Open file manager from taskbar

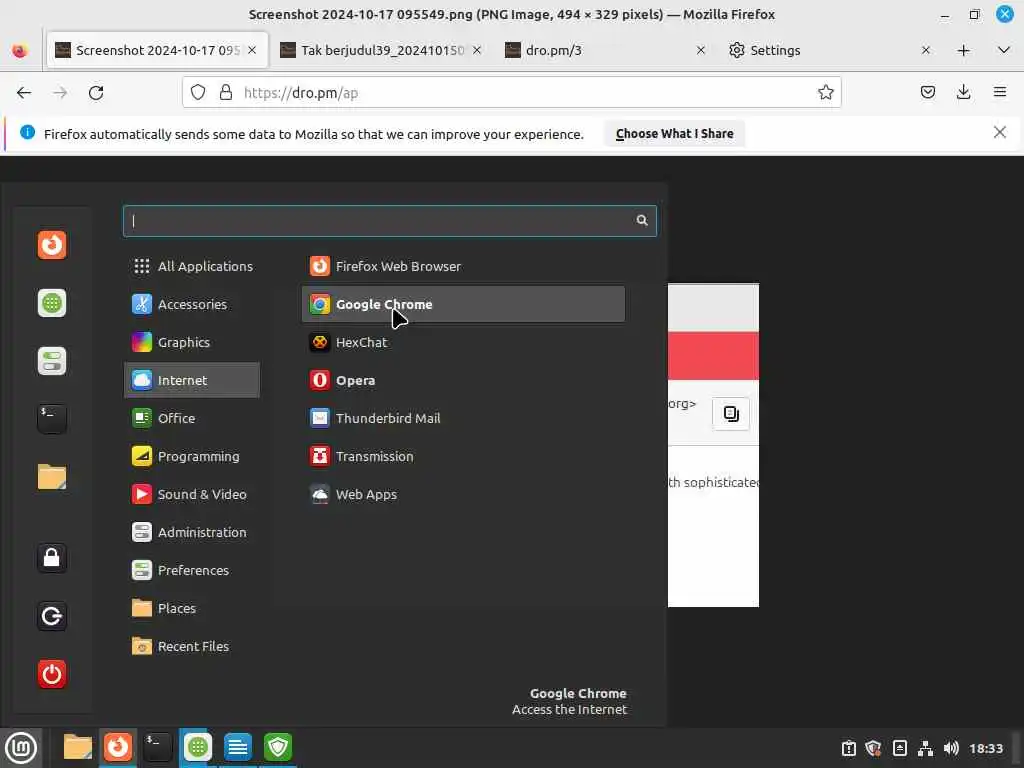click(x=78, y=747)
